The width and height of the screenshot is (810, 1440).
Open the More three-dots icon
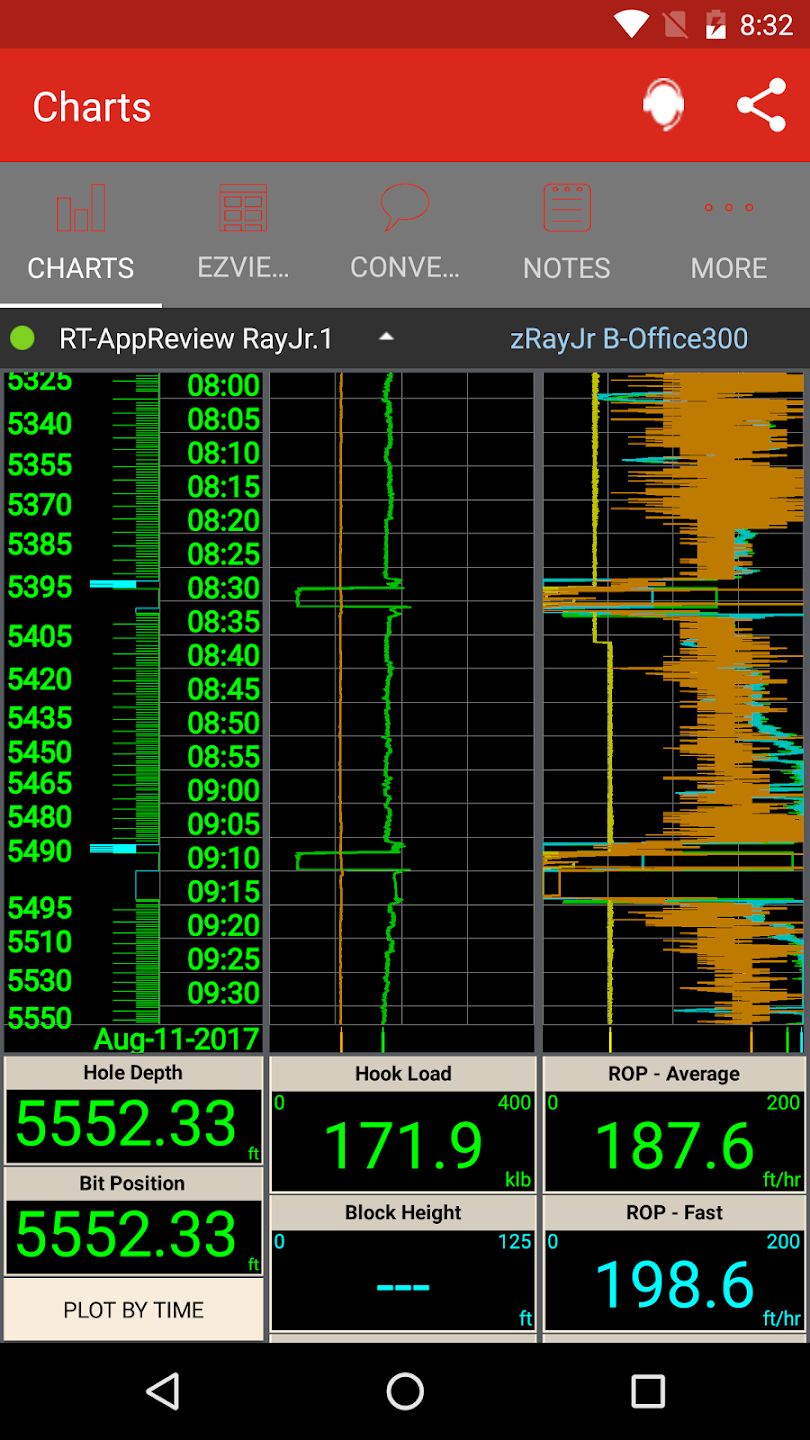[729, 208]
